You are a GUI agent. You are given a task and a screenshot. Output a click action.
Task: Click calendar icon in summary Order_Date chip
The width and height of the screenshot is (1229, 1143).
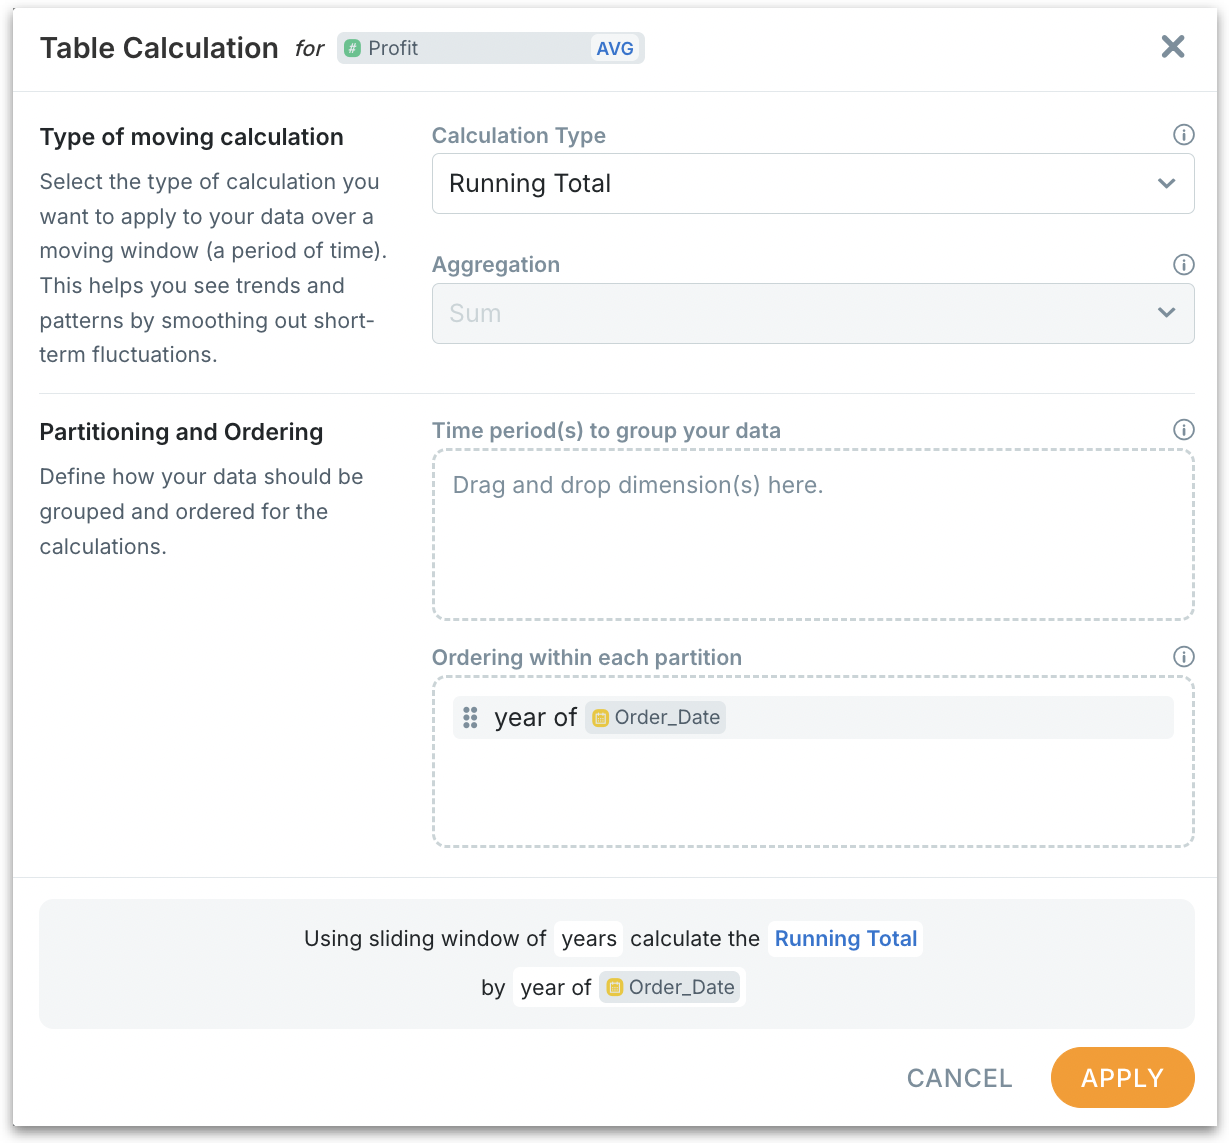point(614,988)
